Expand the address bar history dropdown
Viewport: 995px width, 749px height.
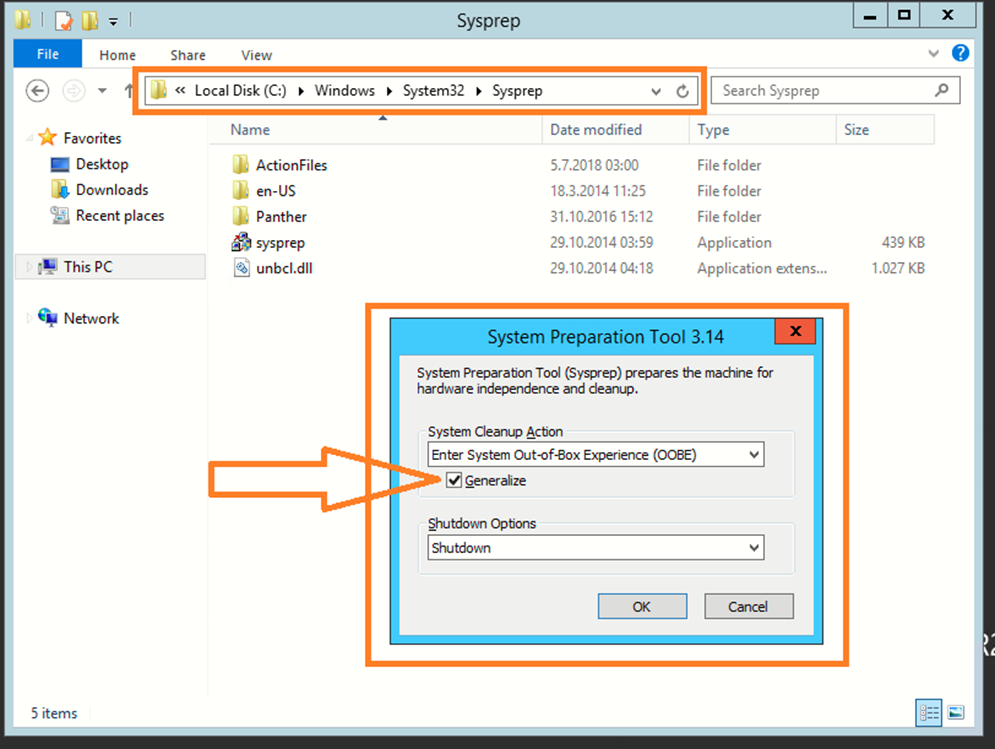(x=656, y=91)
